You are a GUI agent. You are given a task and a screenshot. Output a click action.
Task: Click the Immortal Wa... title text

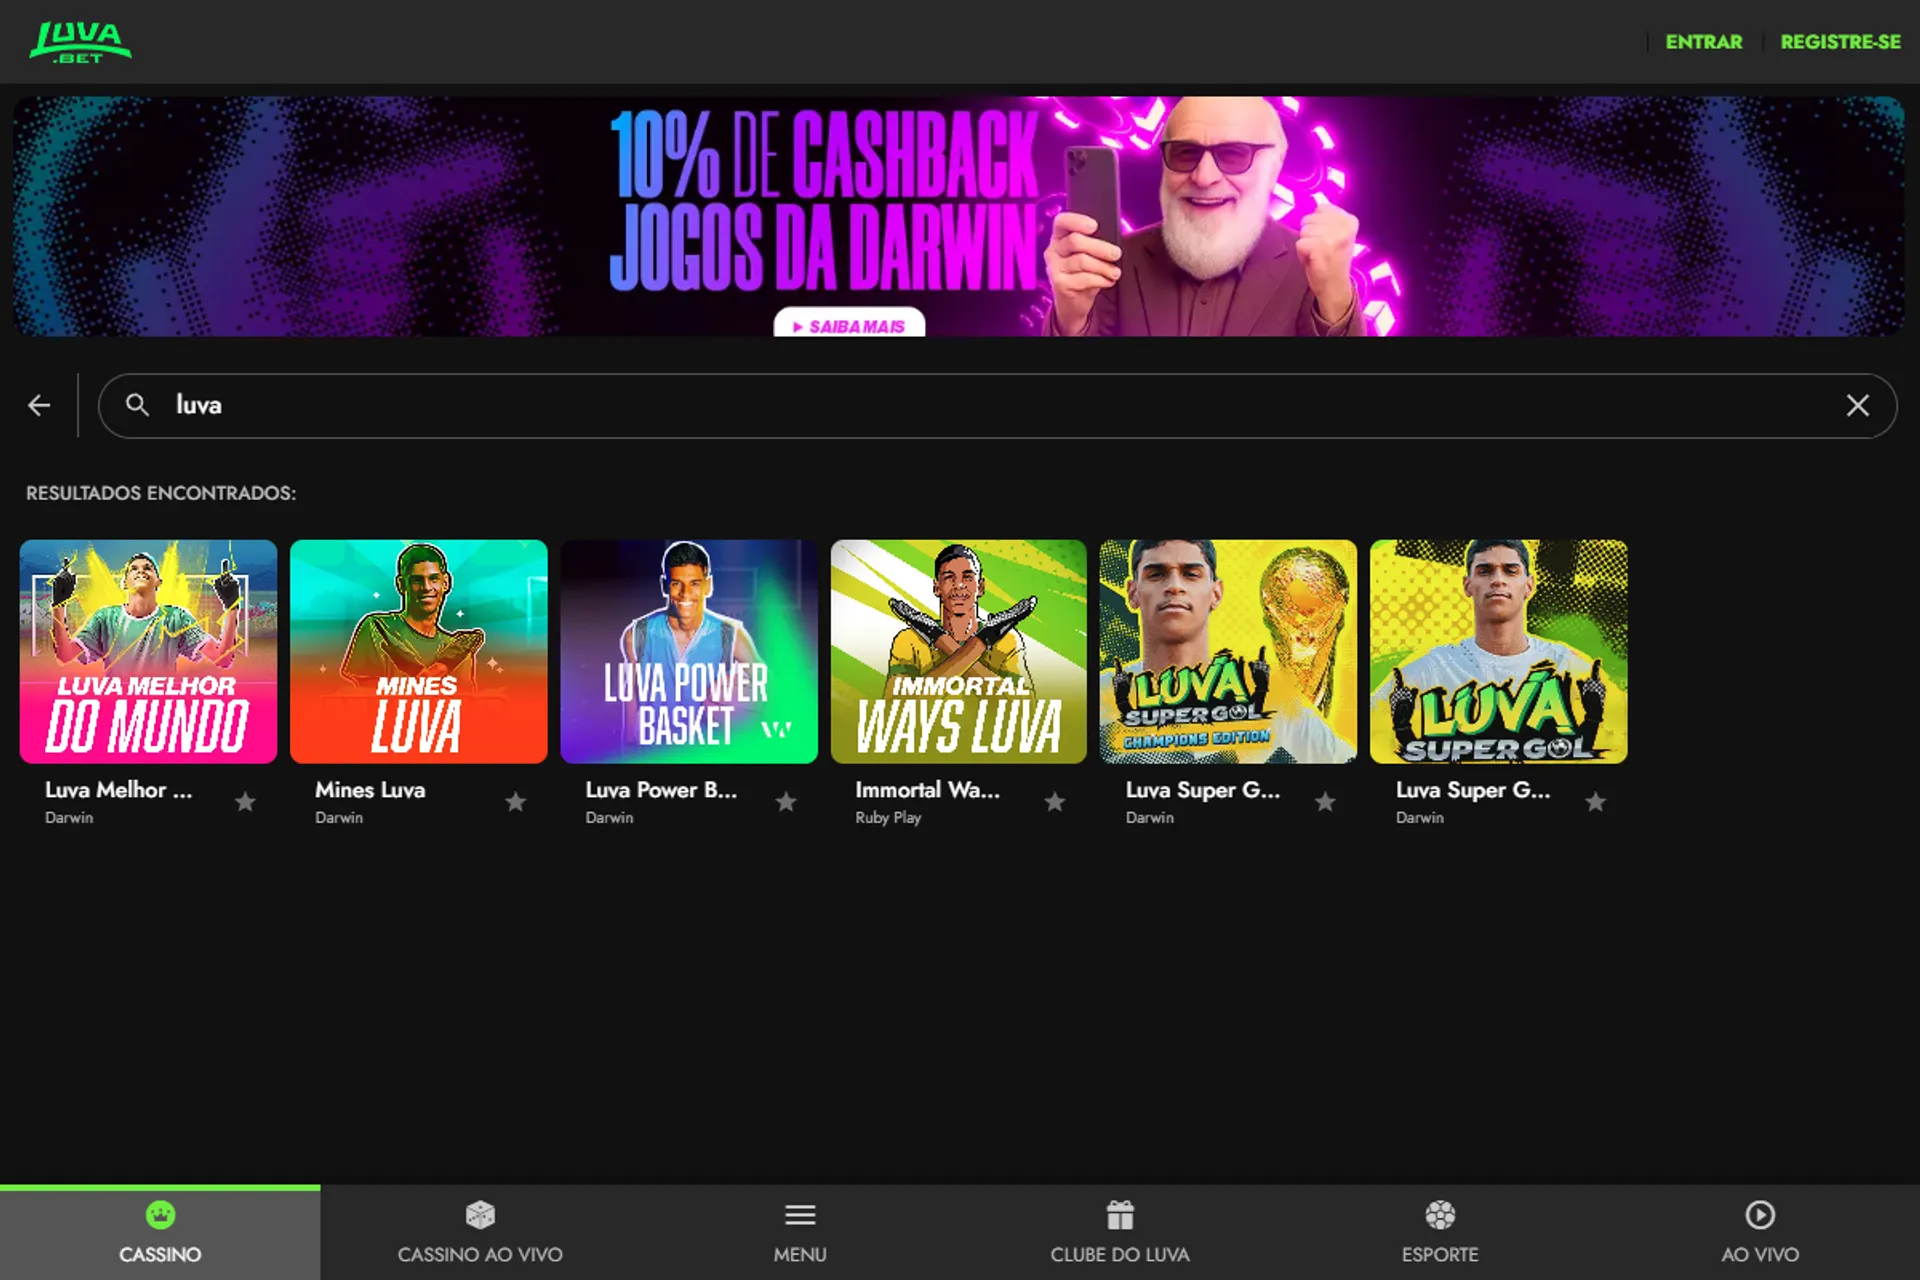927,790
